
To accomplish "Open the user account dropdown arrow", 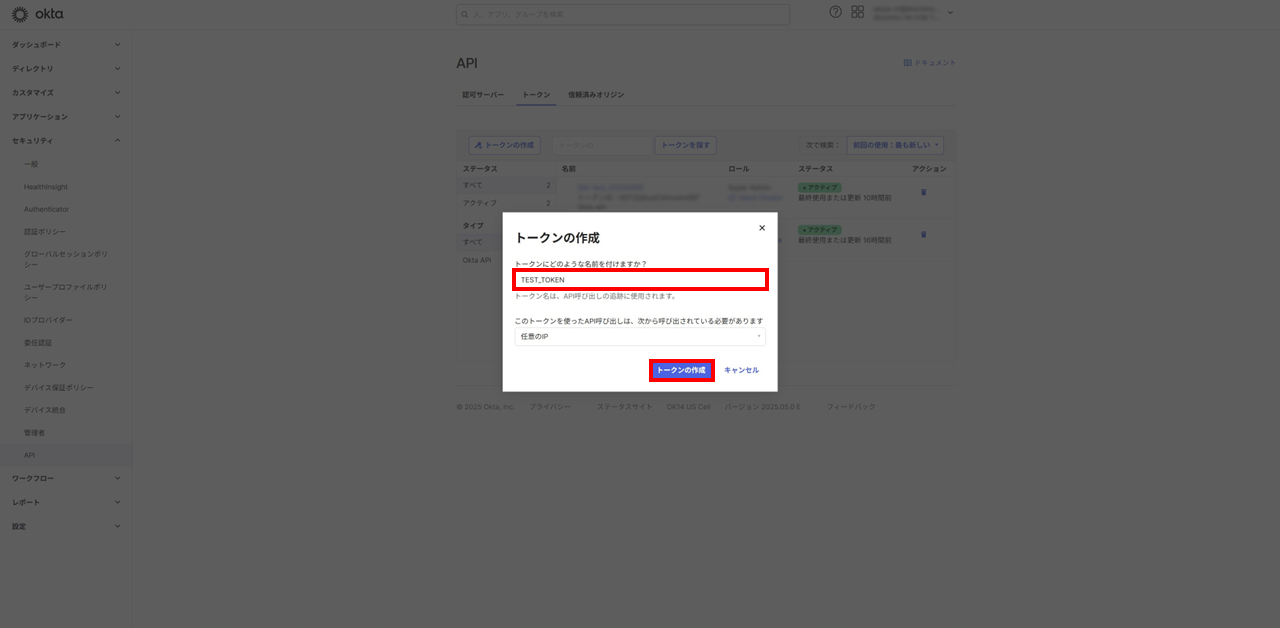I will click(950, 13).
